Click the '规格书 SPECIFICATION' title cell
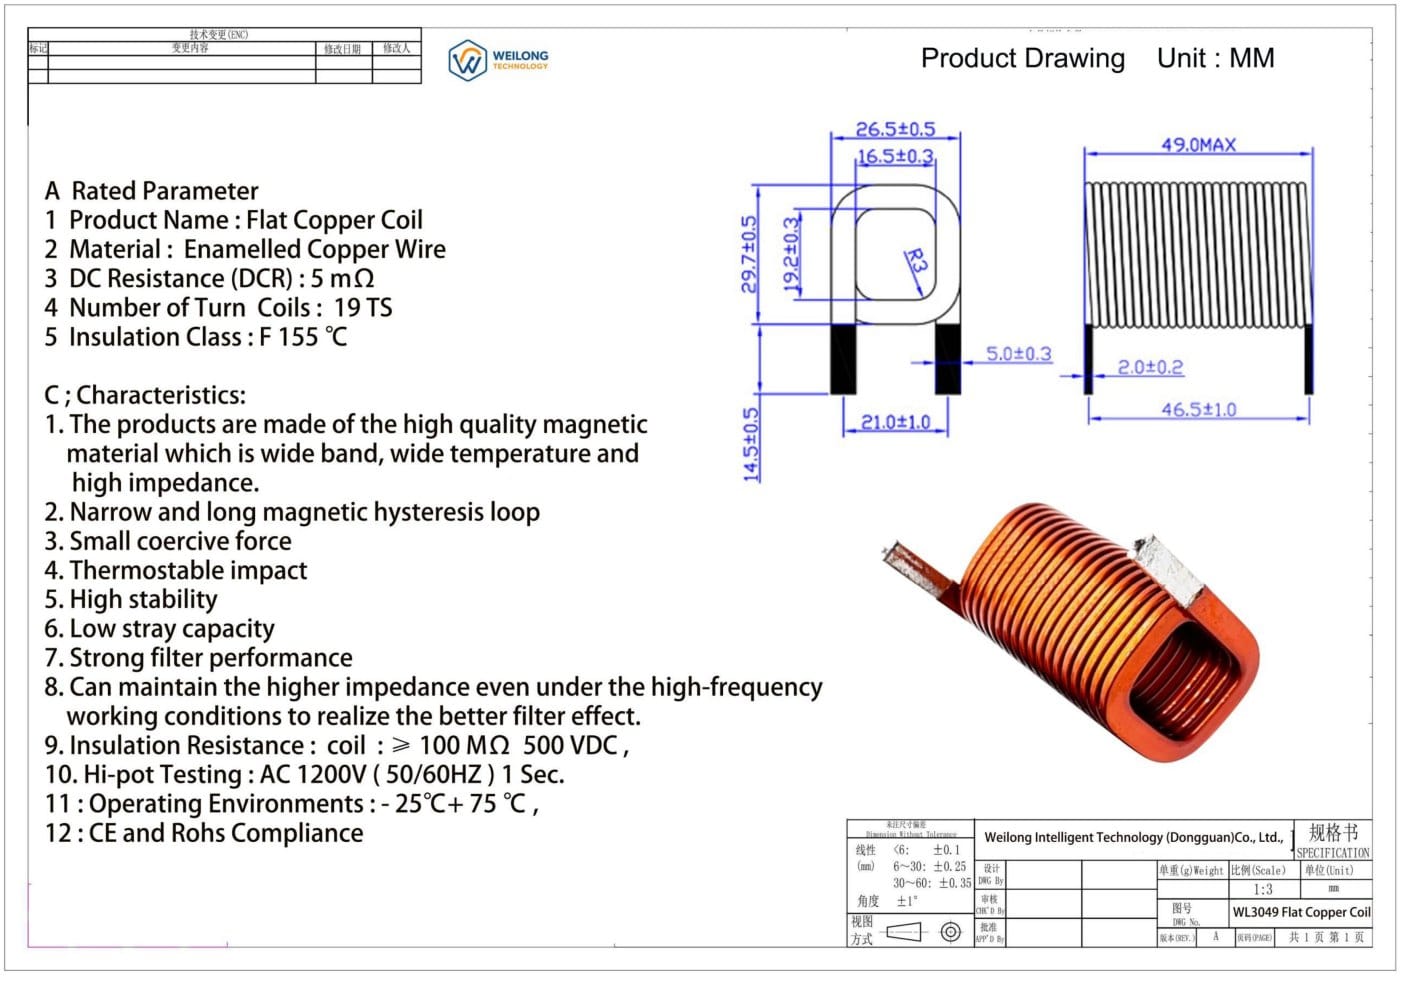This screenshot has width=1413, height=1000. [x=1333, y=840]
